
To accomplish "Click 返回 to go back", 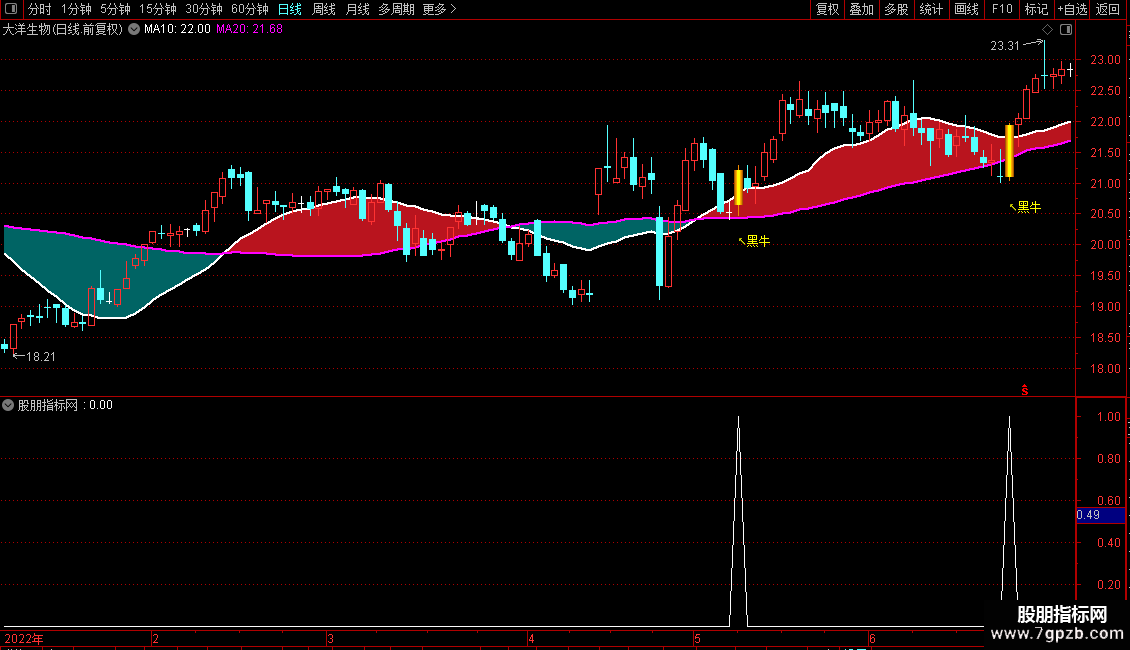I will pyautogui.click(x=1108, y=9).
